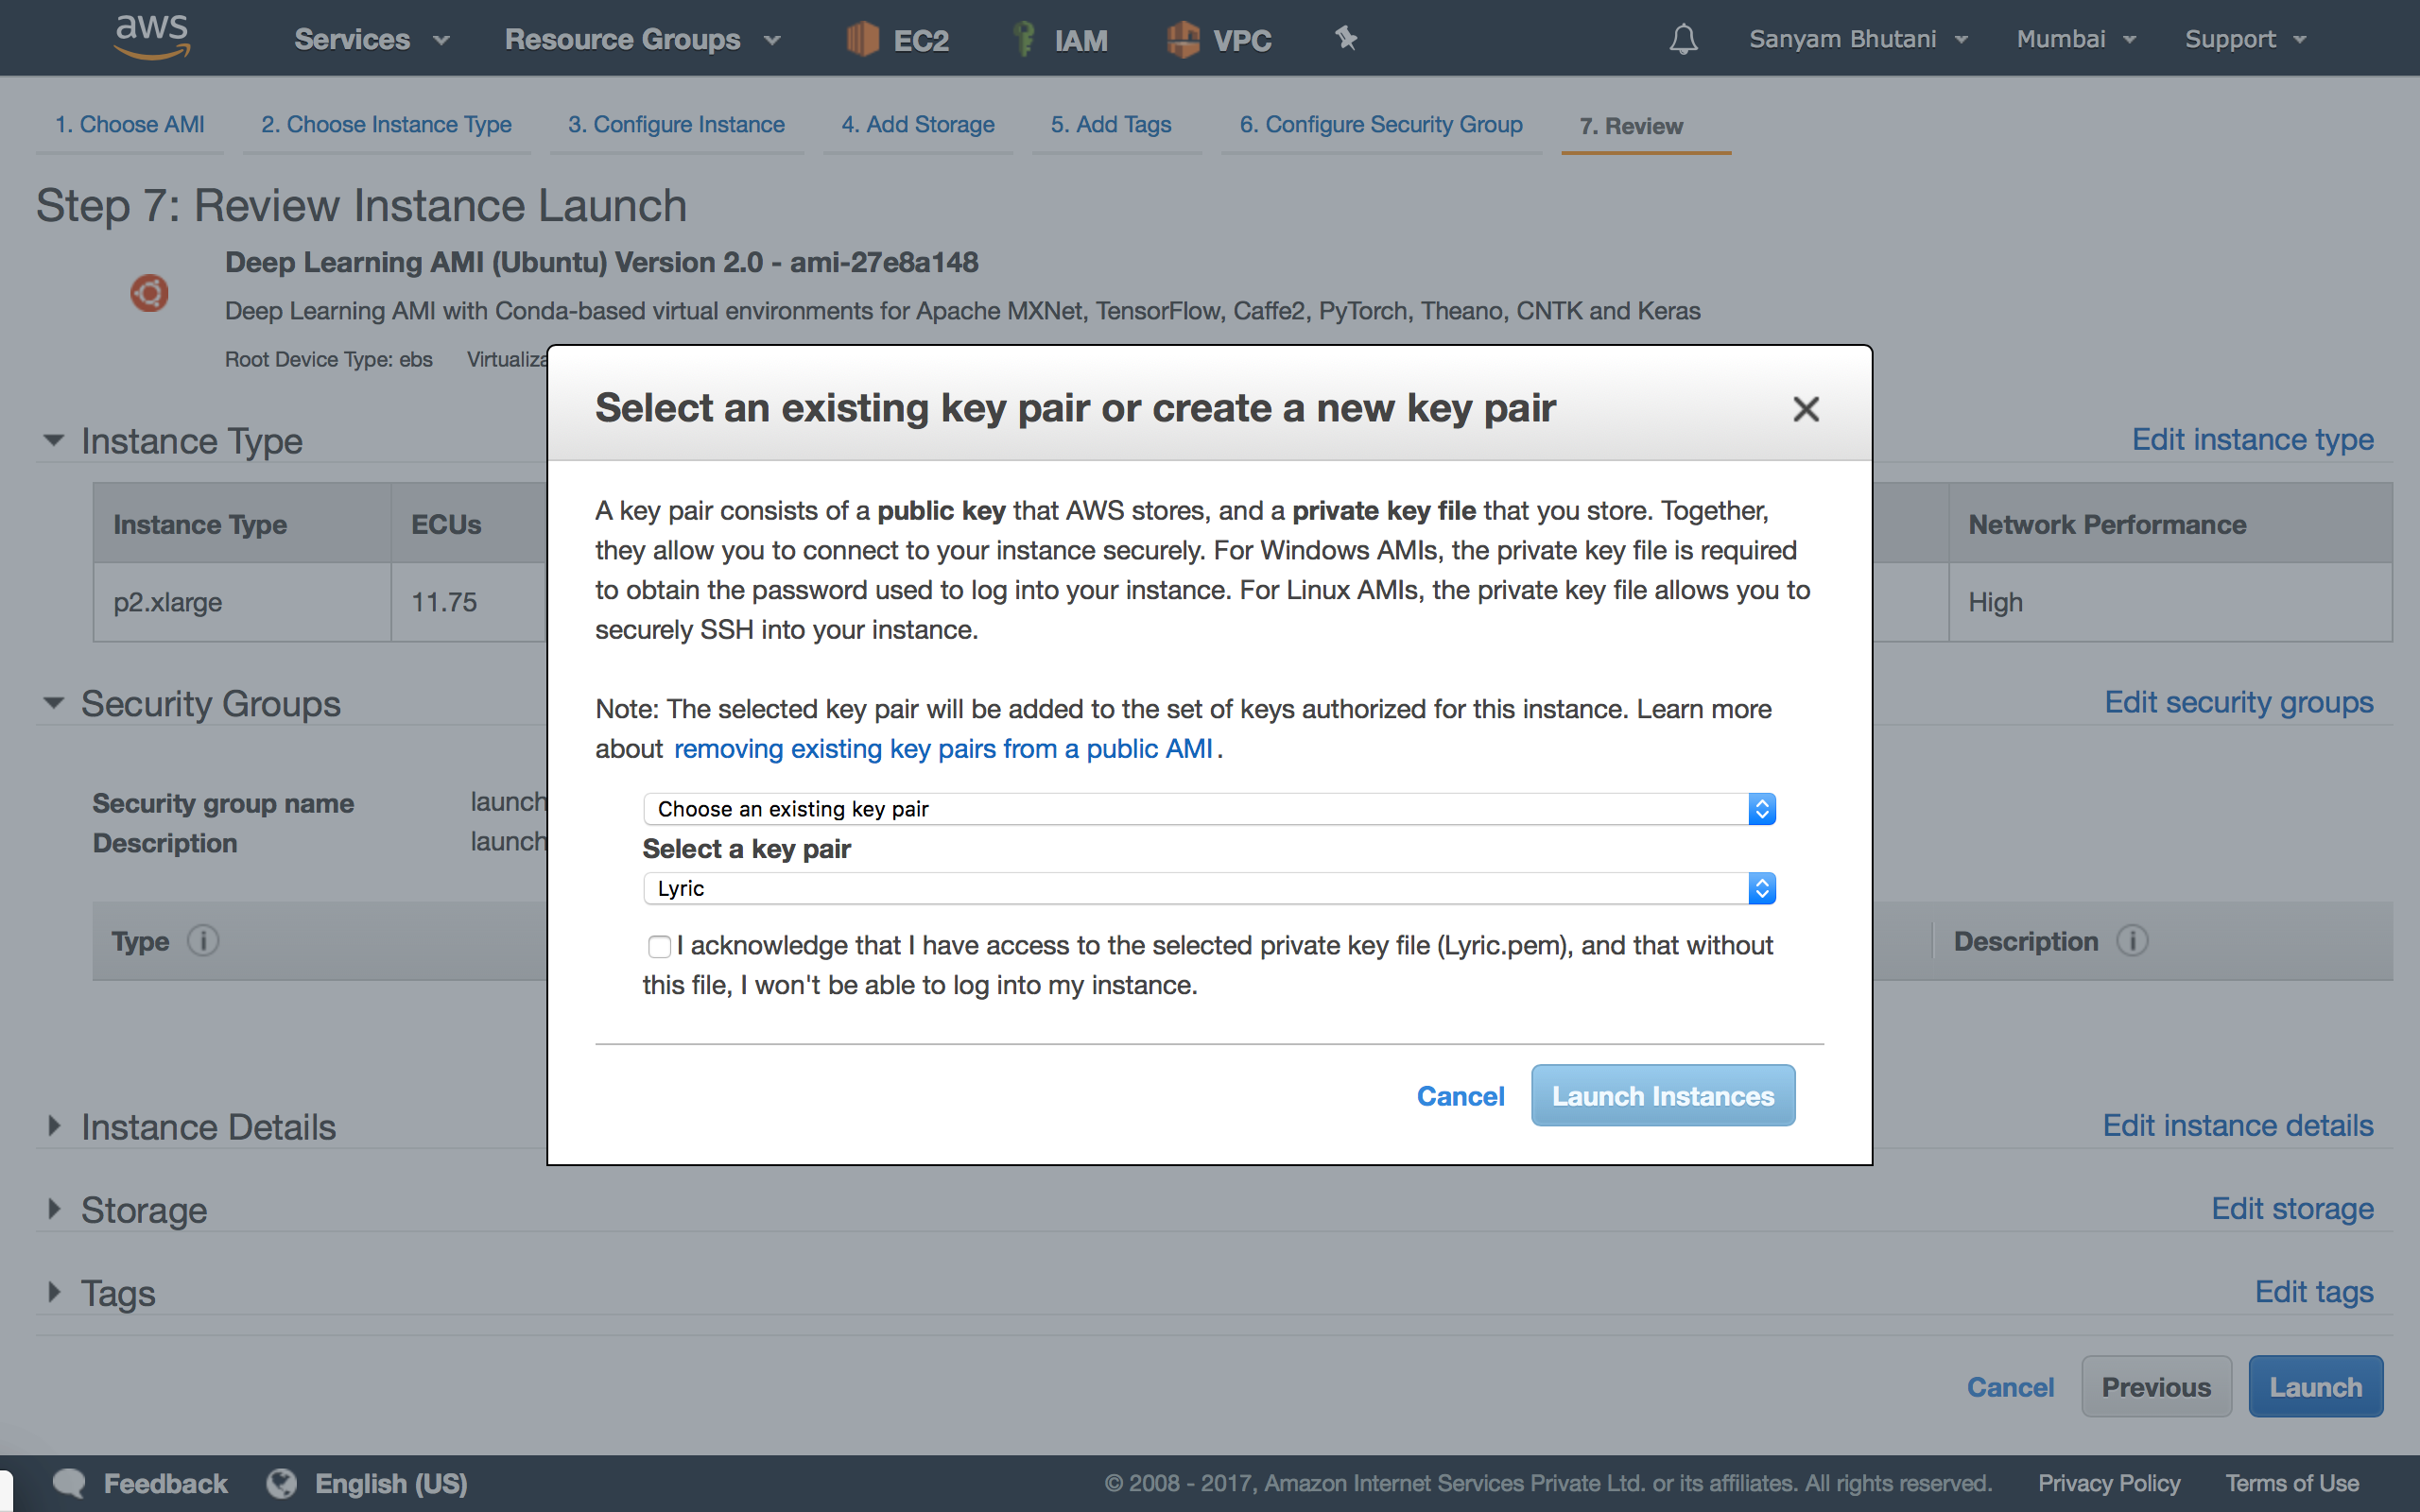Click the Launch Instances button

tap(1662, 1096)
